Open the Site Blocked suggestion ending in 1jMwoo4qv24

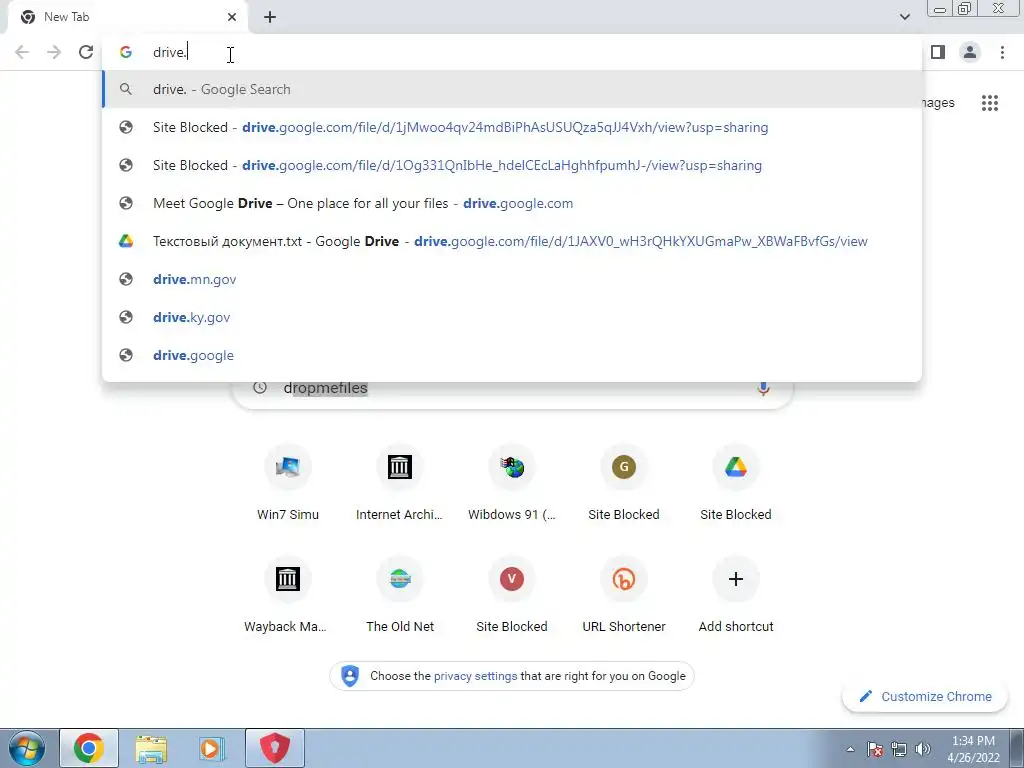(512, 127)
